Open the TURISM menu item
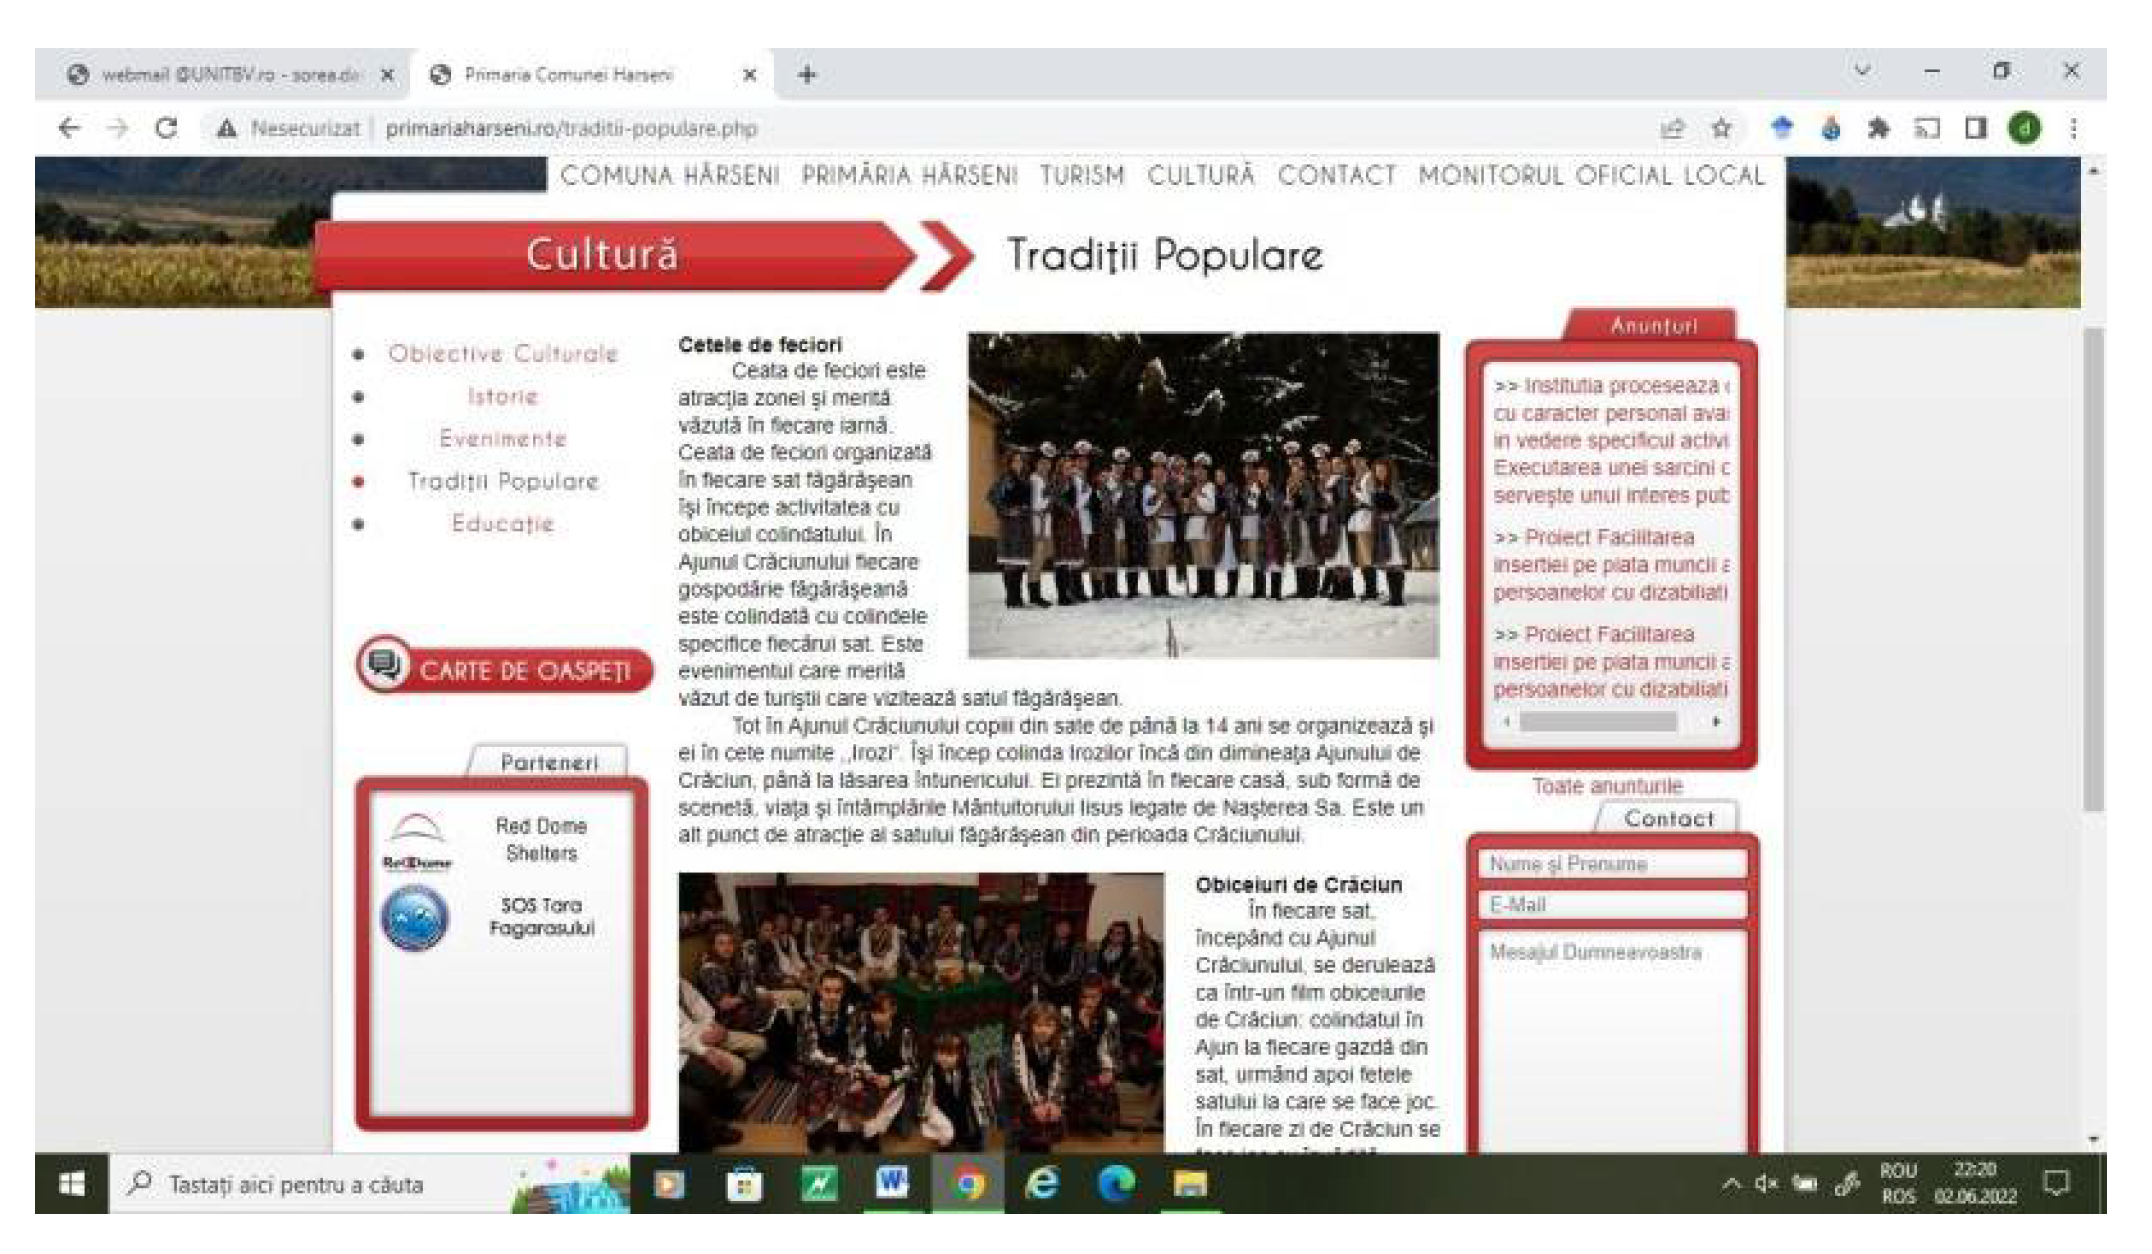 (1082, 176)
